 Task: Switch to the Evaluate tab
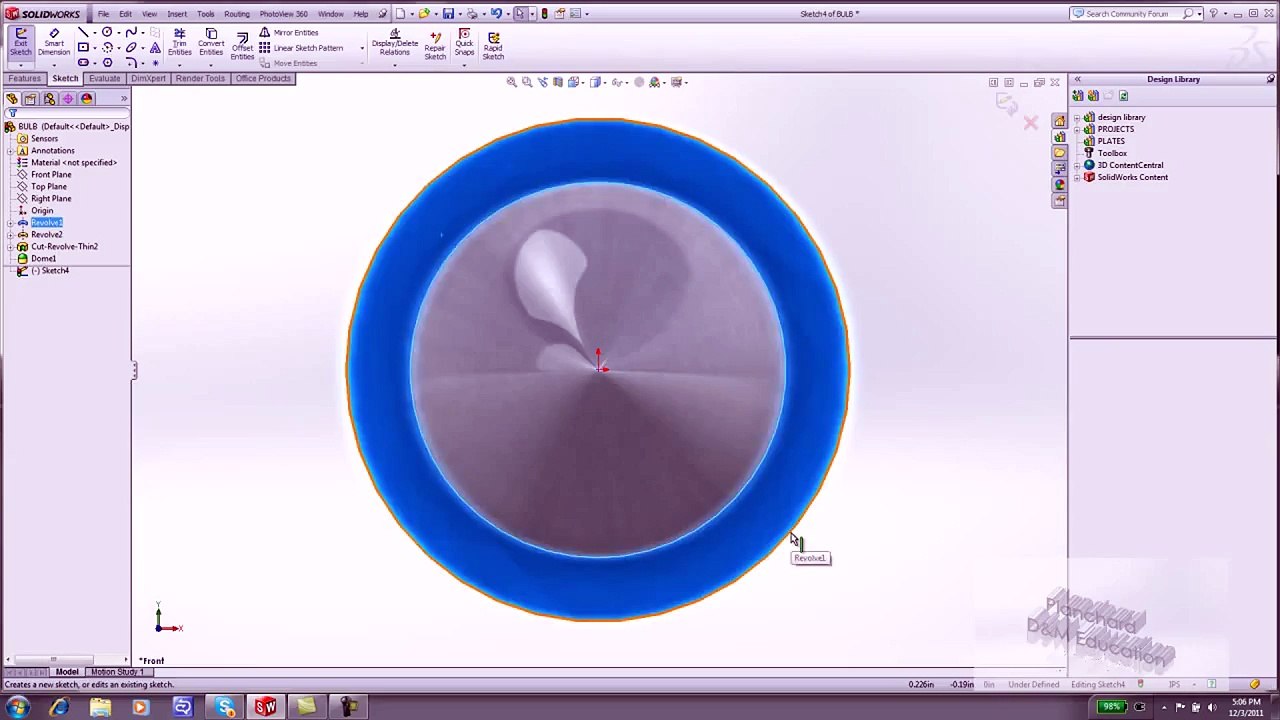(x=104, y=78)
